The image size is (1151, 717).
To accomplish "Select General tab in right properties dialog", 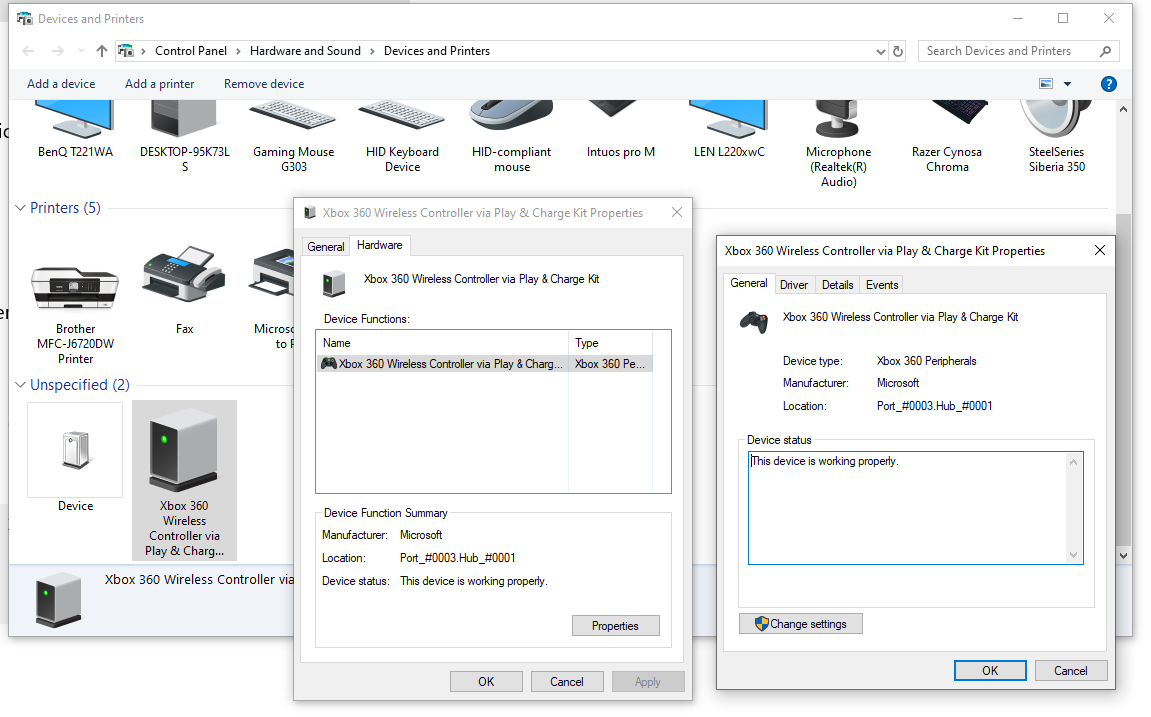I will coord(749,283).
